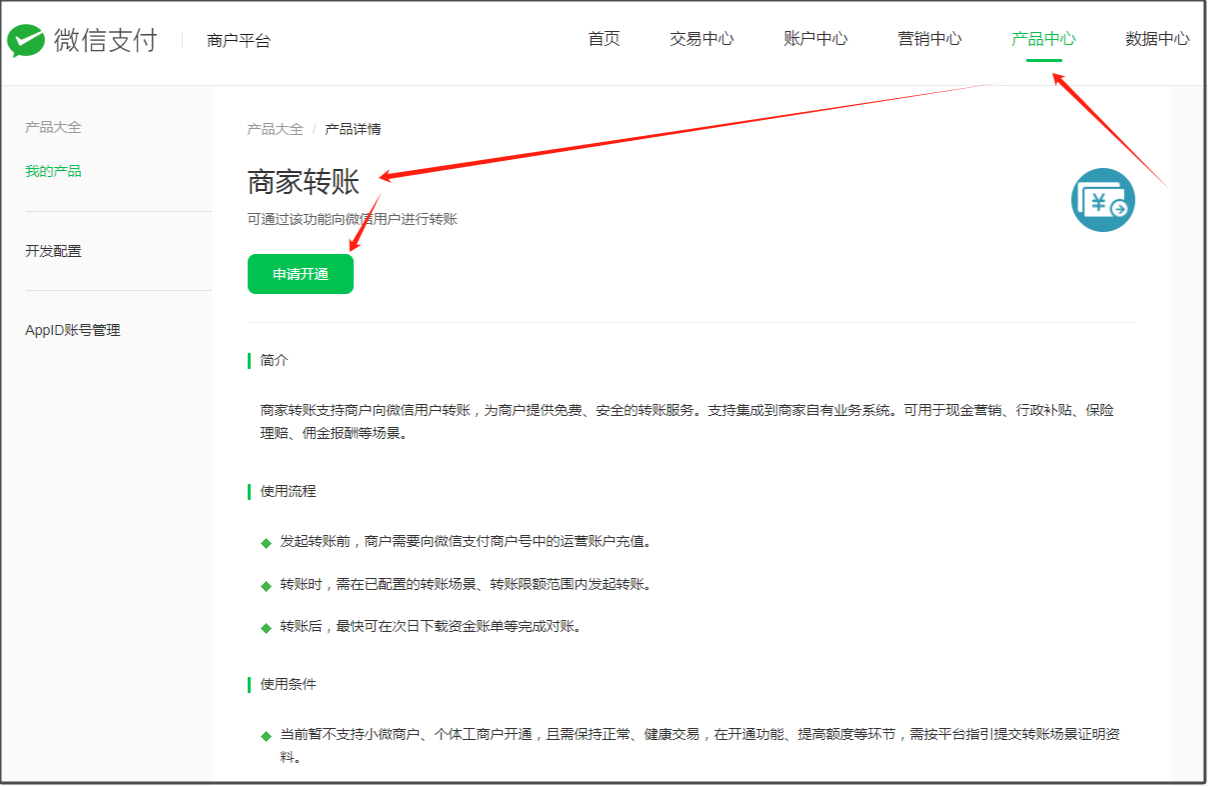Open the 营销中心 navigation tab
The height and width of the screenshot is (786, 1208).
click(x=929, y=39)
